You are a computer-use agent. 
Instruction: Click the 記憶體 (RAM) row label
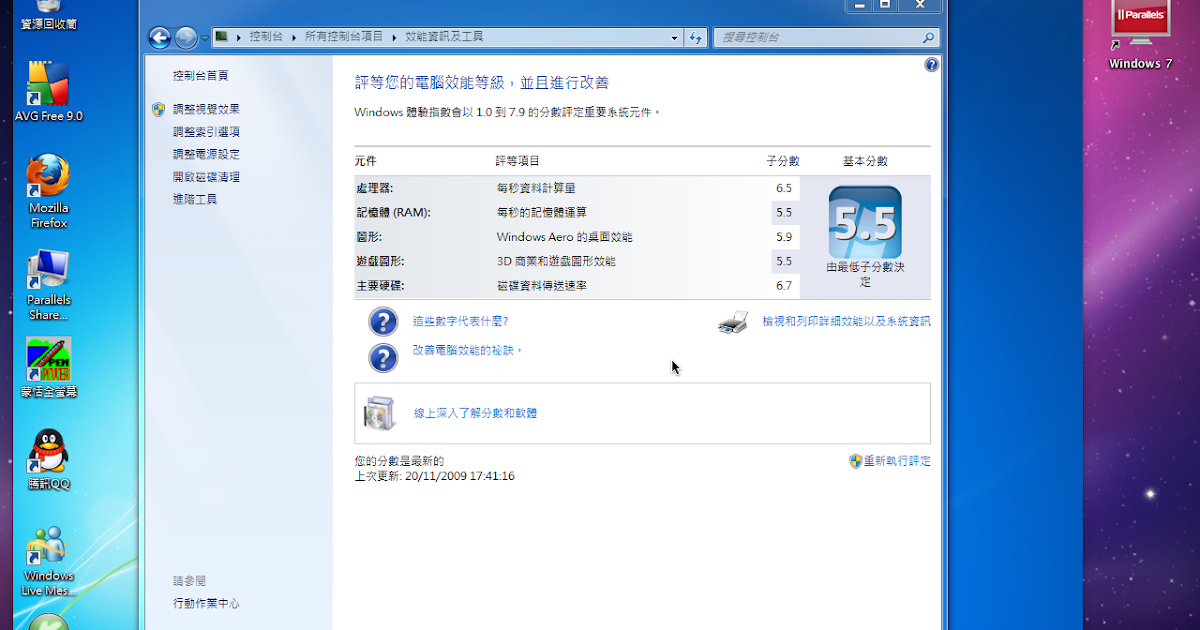point(392,212)
